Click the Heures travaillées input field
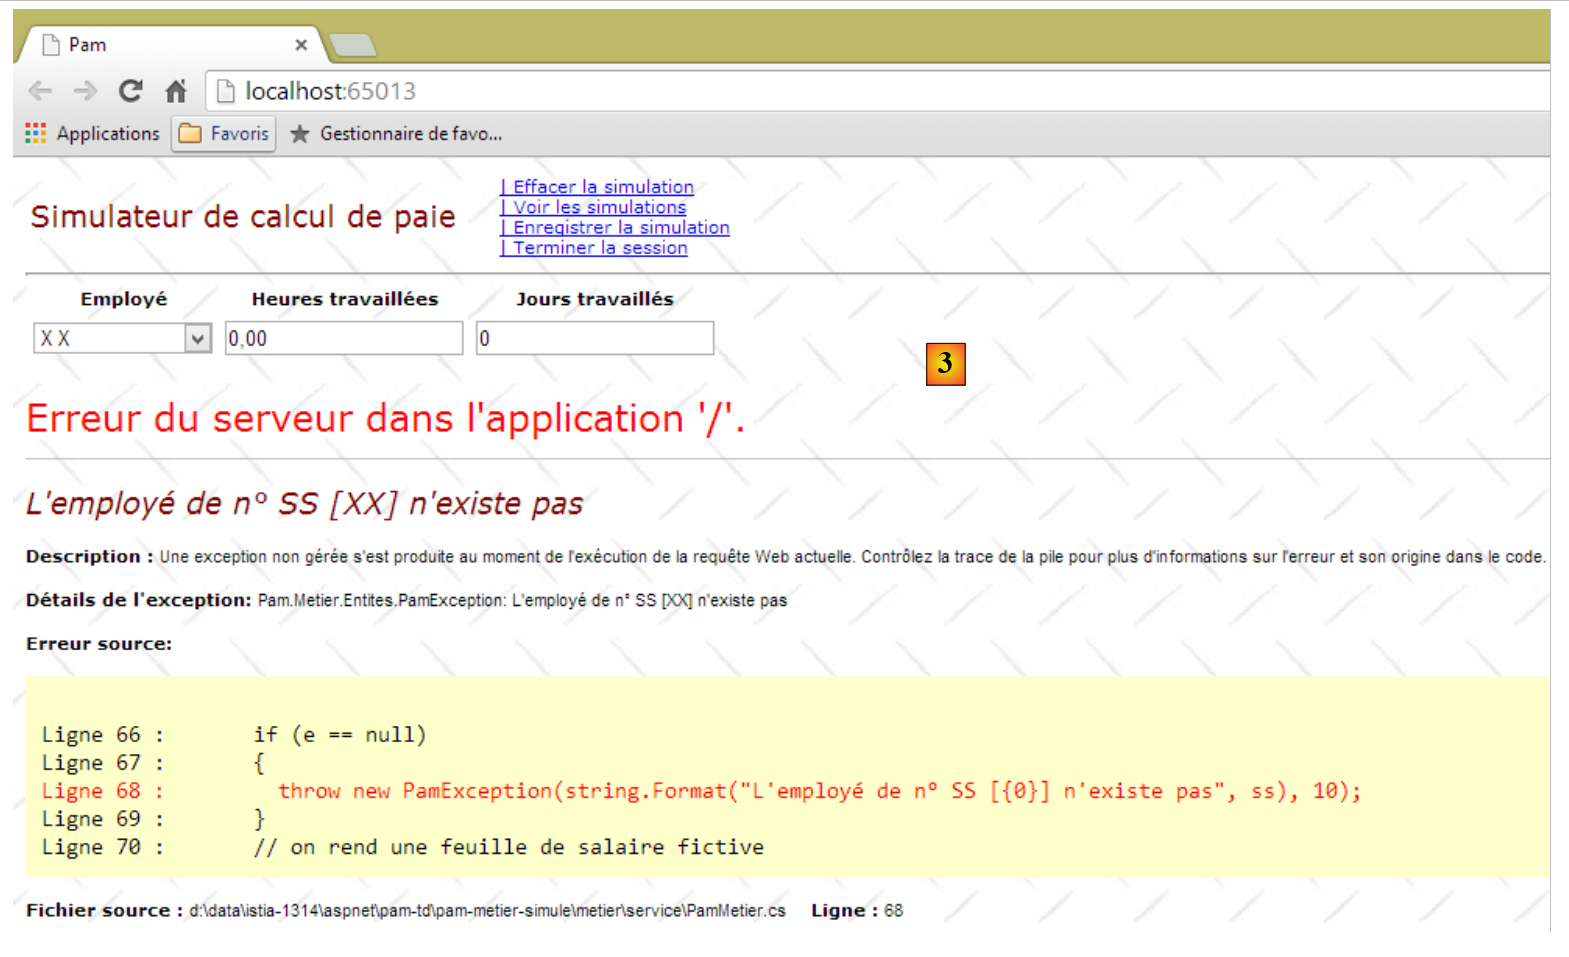 (x=343, y=339)
